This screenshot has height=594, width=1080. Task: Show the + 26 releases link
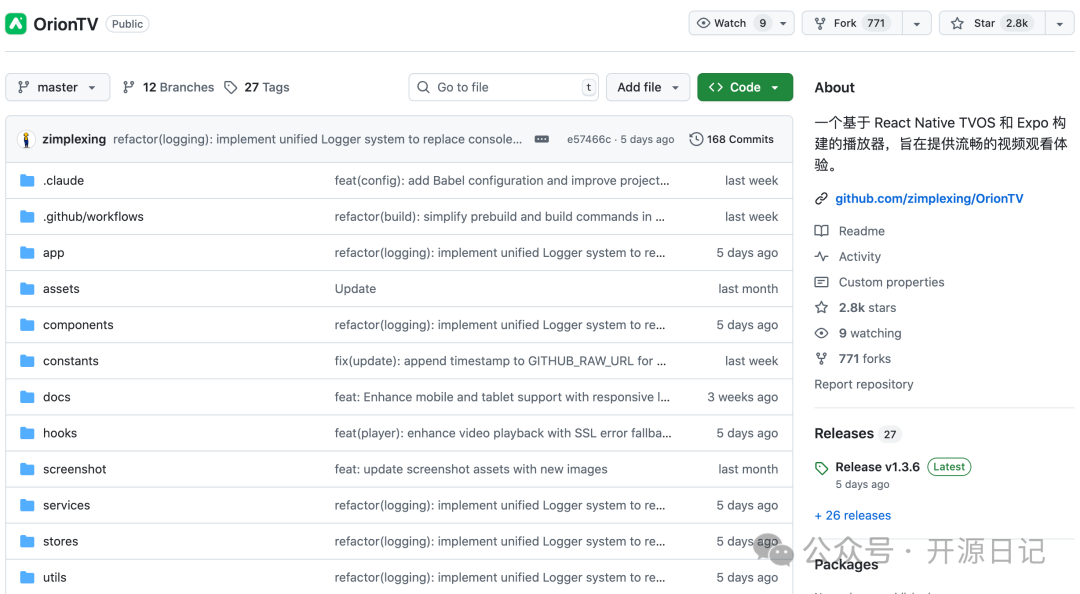(853, 515)
